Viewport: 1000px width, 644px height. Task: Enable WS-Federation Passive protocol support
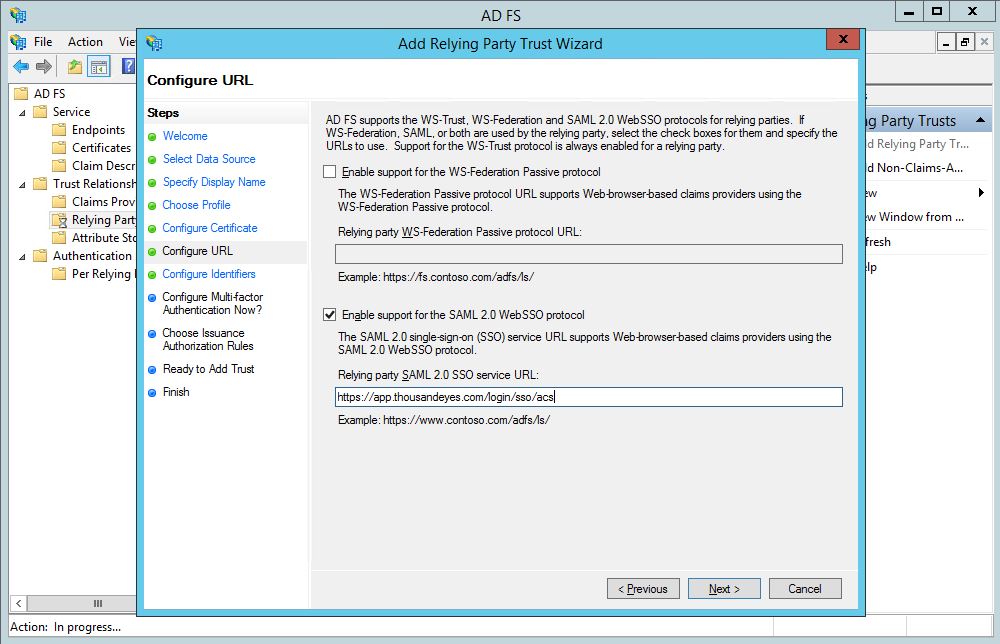[x=330, y=172]
